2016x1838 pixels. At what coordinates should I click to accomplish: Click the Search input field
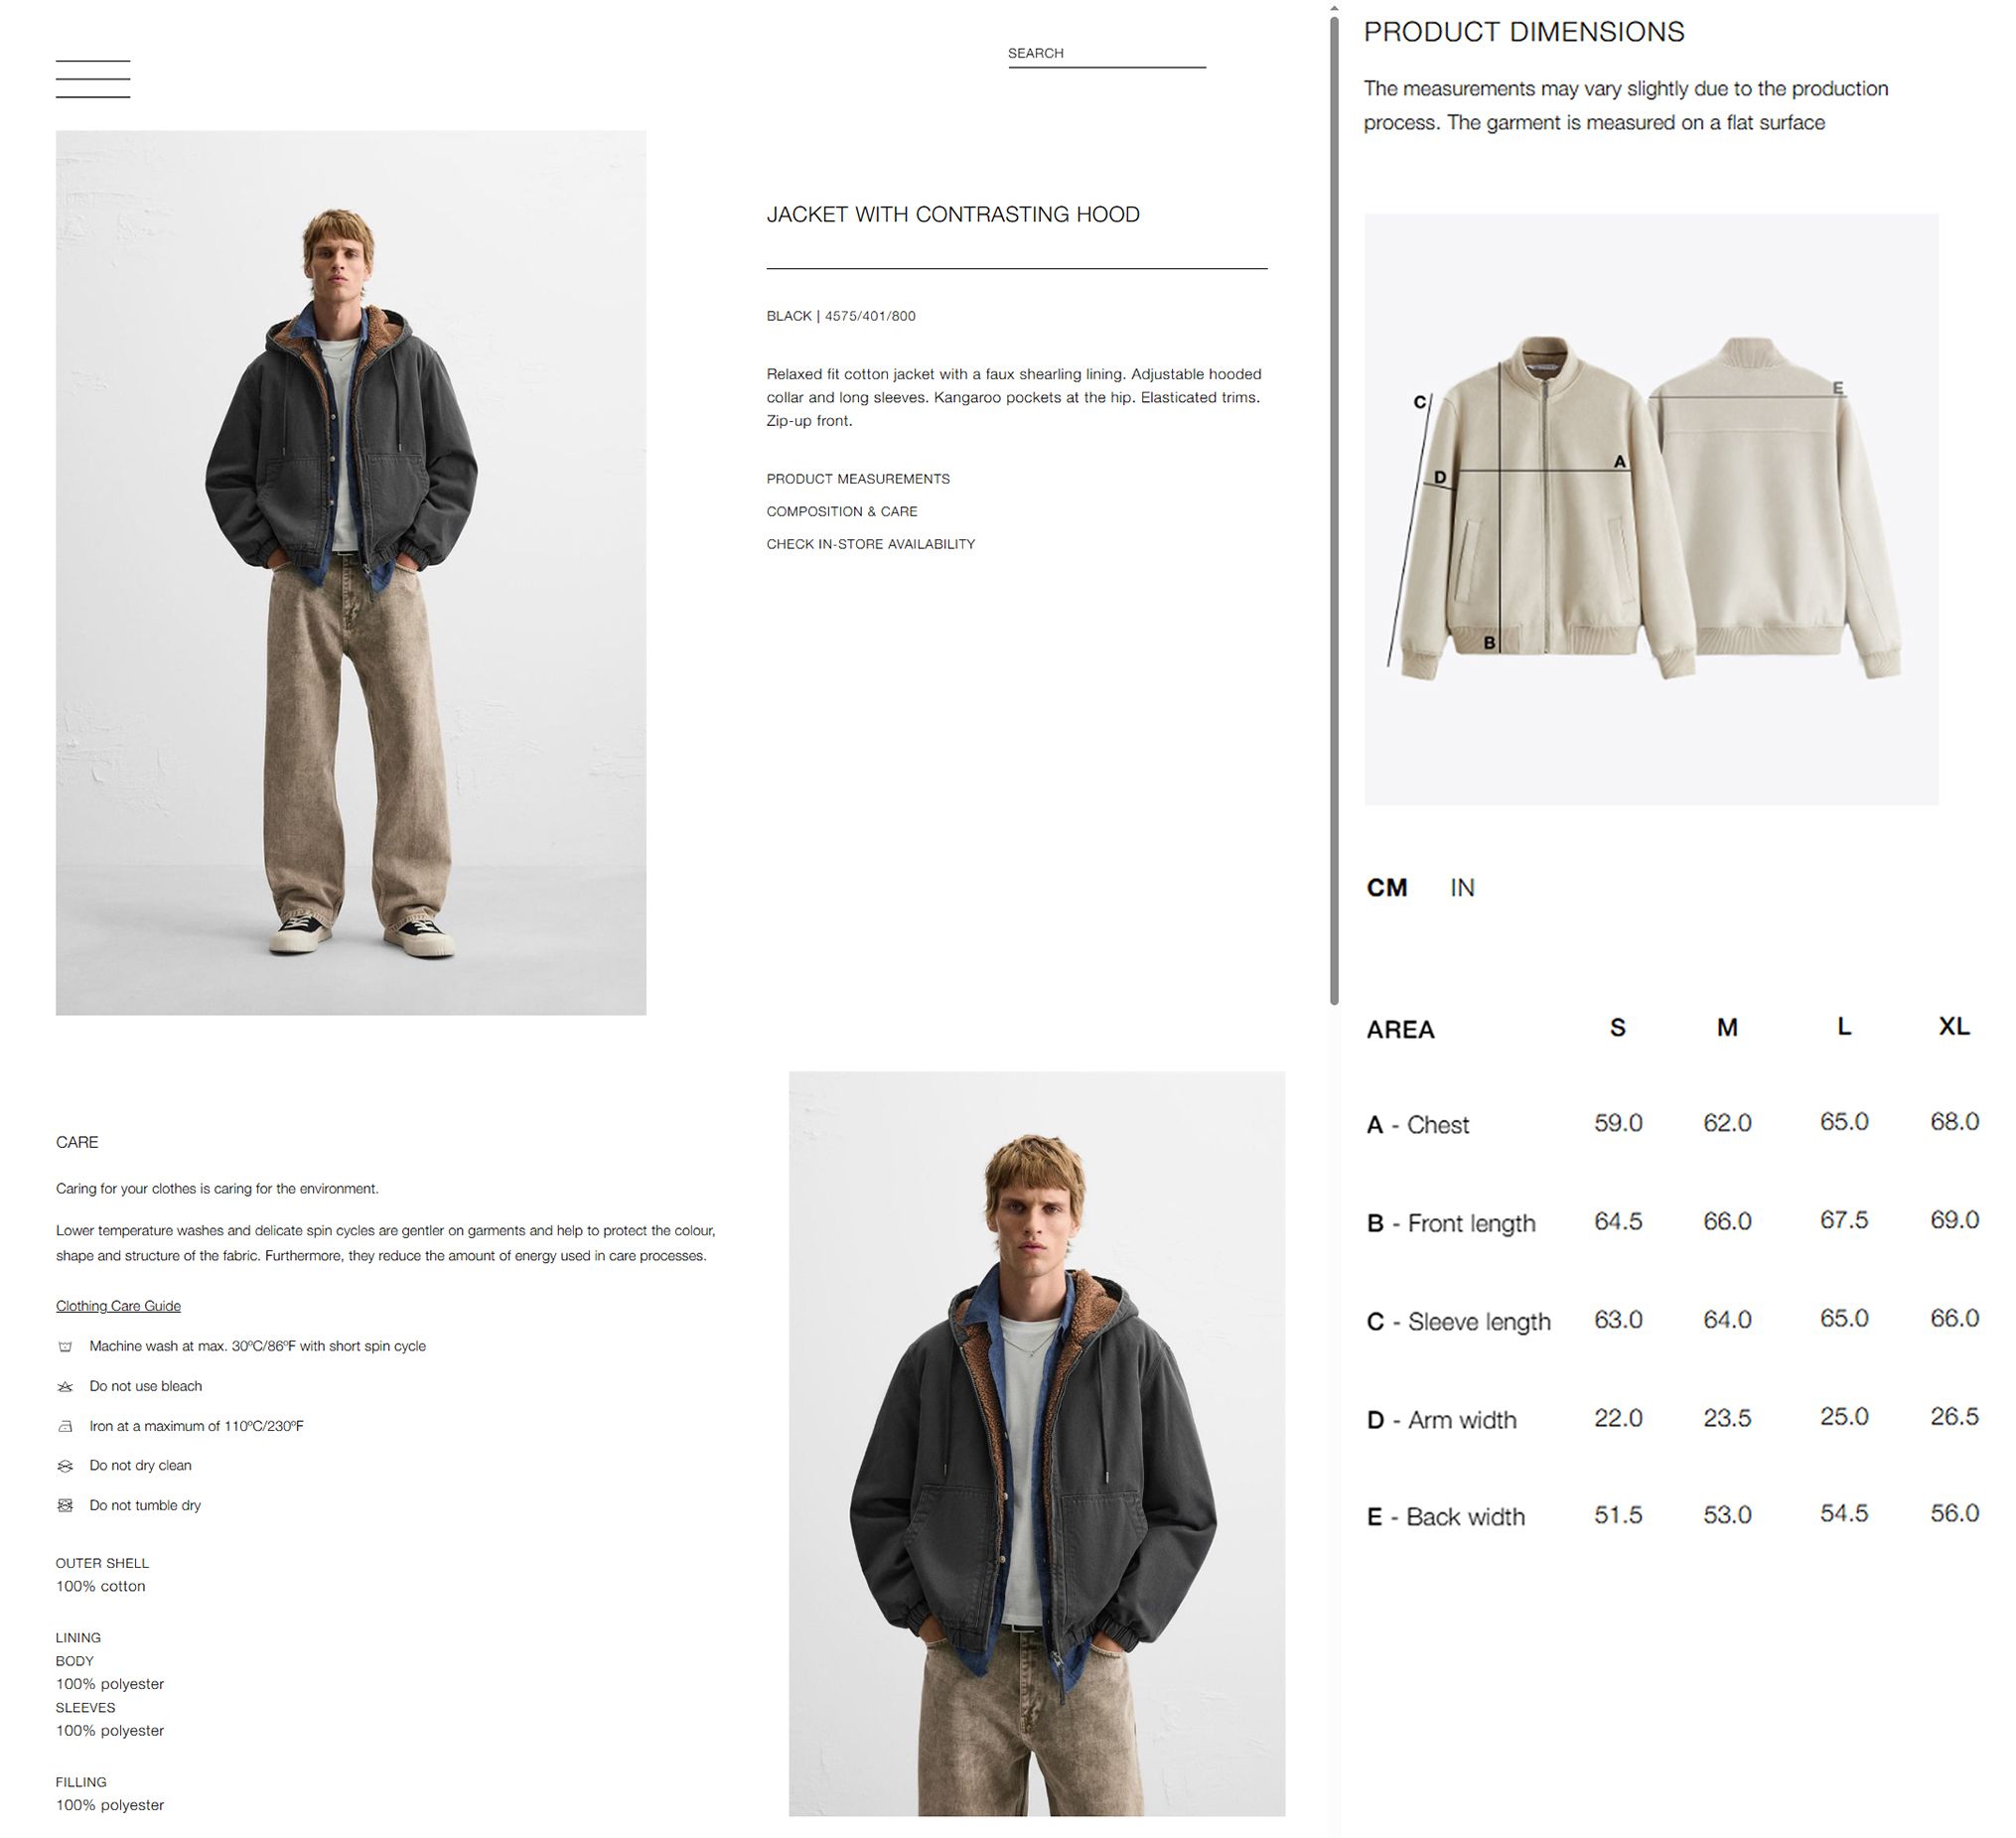pyautogui.click(x=1107, y=54)
